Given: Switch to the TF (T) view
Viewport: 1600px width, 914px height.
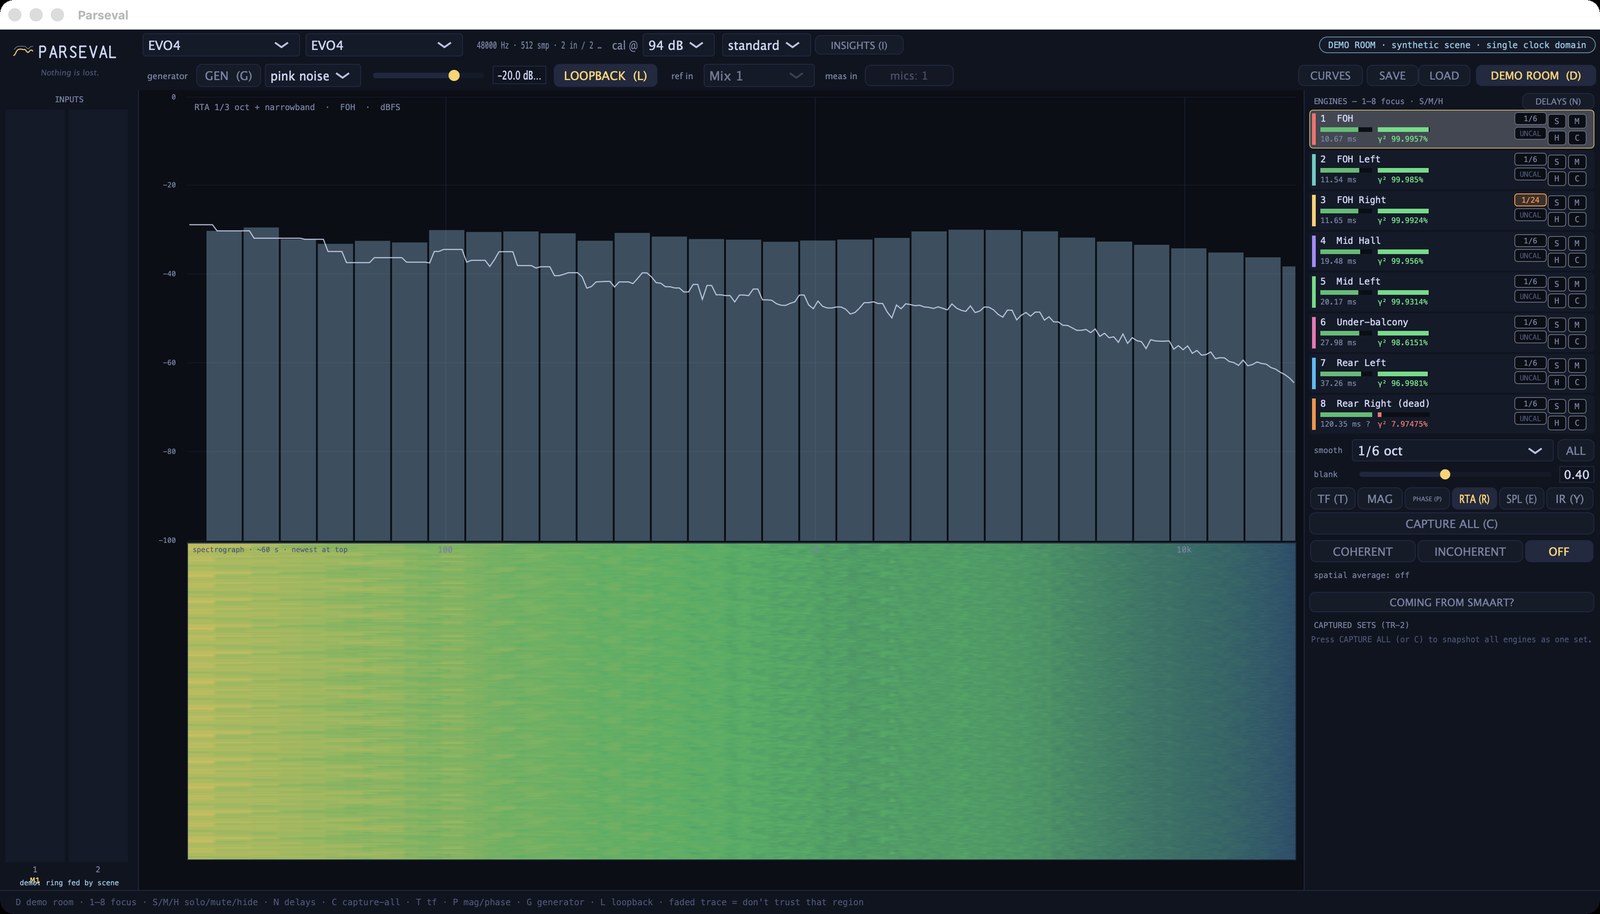Looking at the screenshot, I should pyautogui.click(x=1332, y=499).
